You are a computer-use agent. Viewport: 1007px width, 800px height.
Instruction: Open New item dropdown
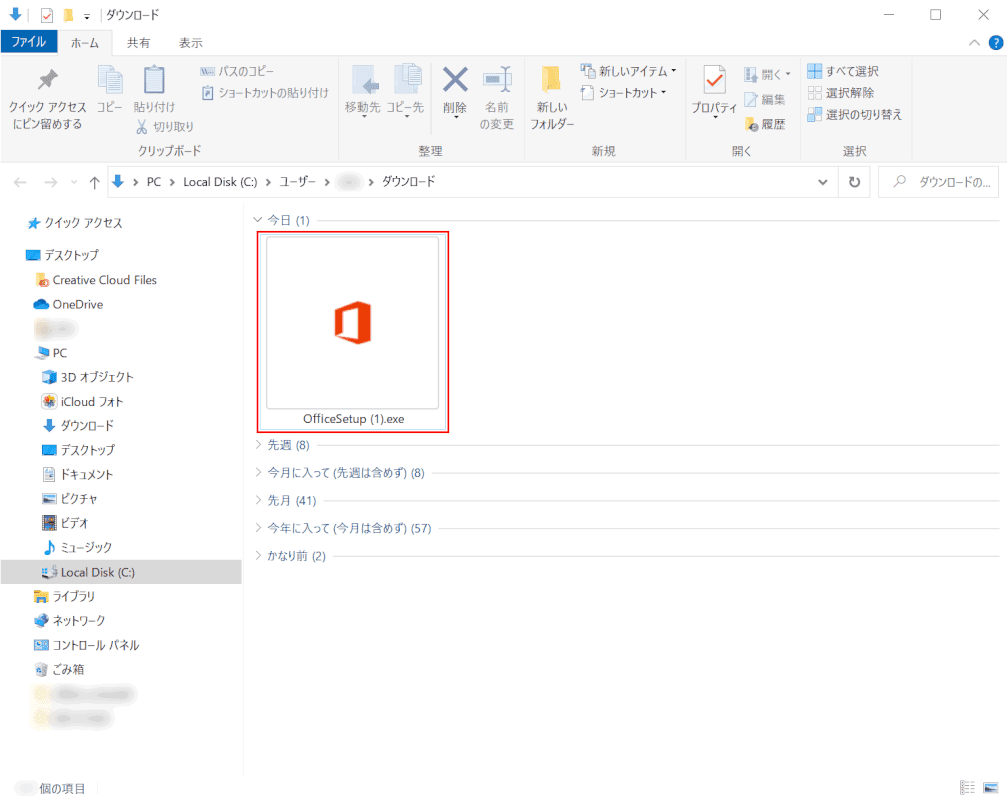click(x=628, y=71)
